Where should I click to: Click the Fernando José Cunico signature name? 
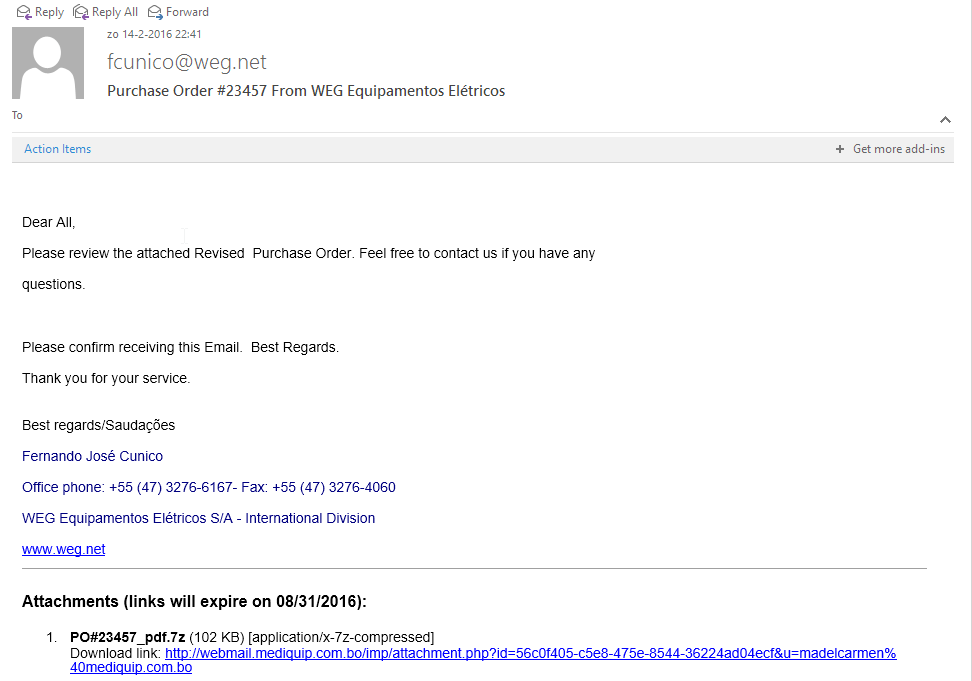point(92,456)
